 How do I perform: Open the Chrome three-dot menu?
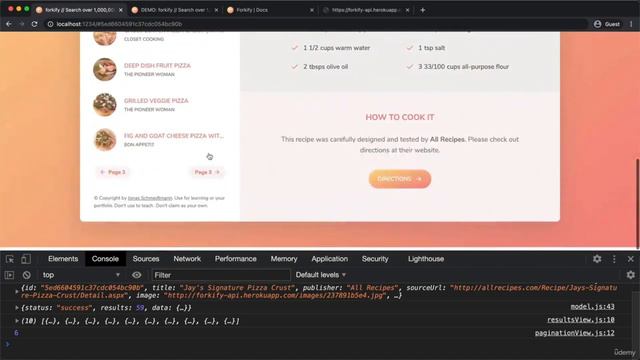[x=631, y=24]
